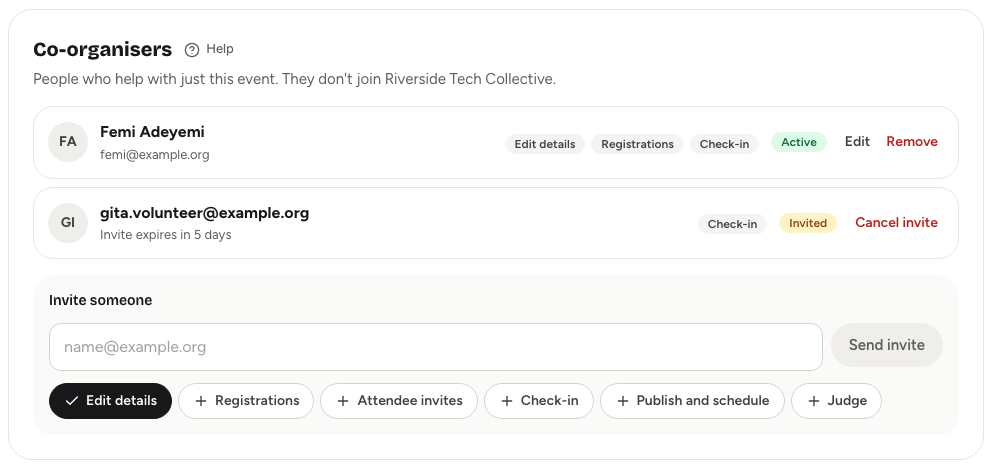Click the GI avatar for gita.volunteer

point(68,223)
